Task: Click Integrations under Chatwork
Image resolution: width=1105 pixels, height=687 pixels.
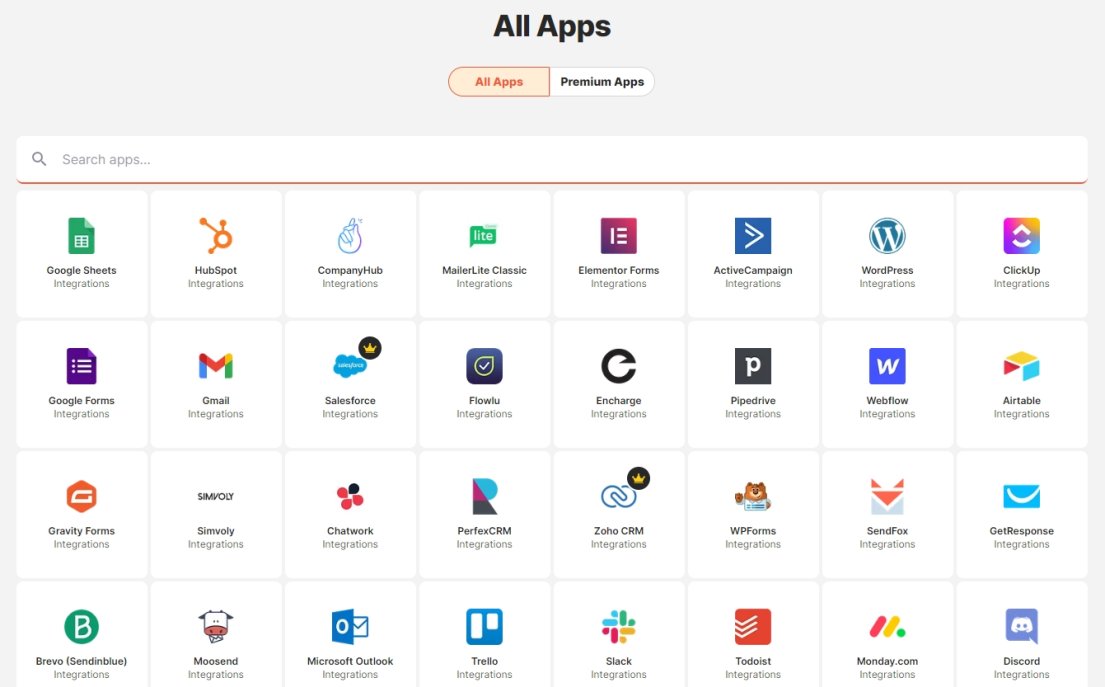Action: click(x=350, y=545)
